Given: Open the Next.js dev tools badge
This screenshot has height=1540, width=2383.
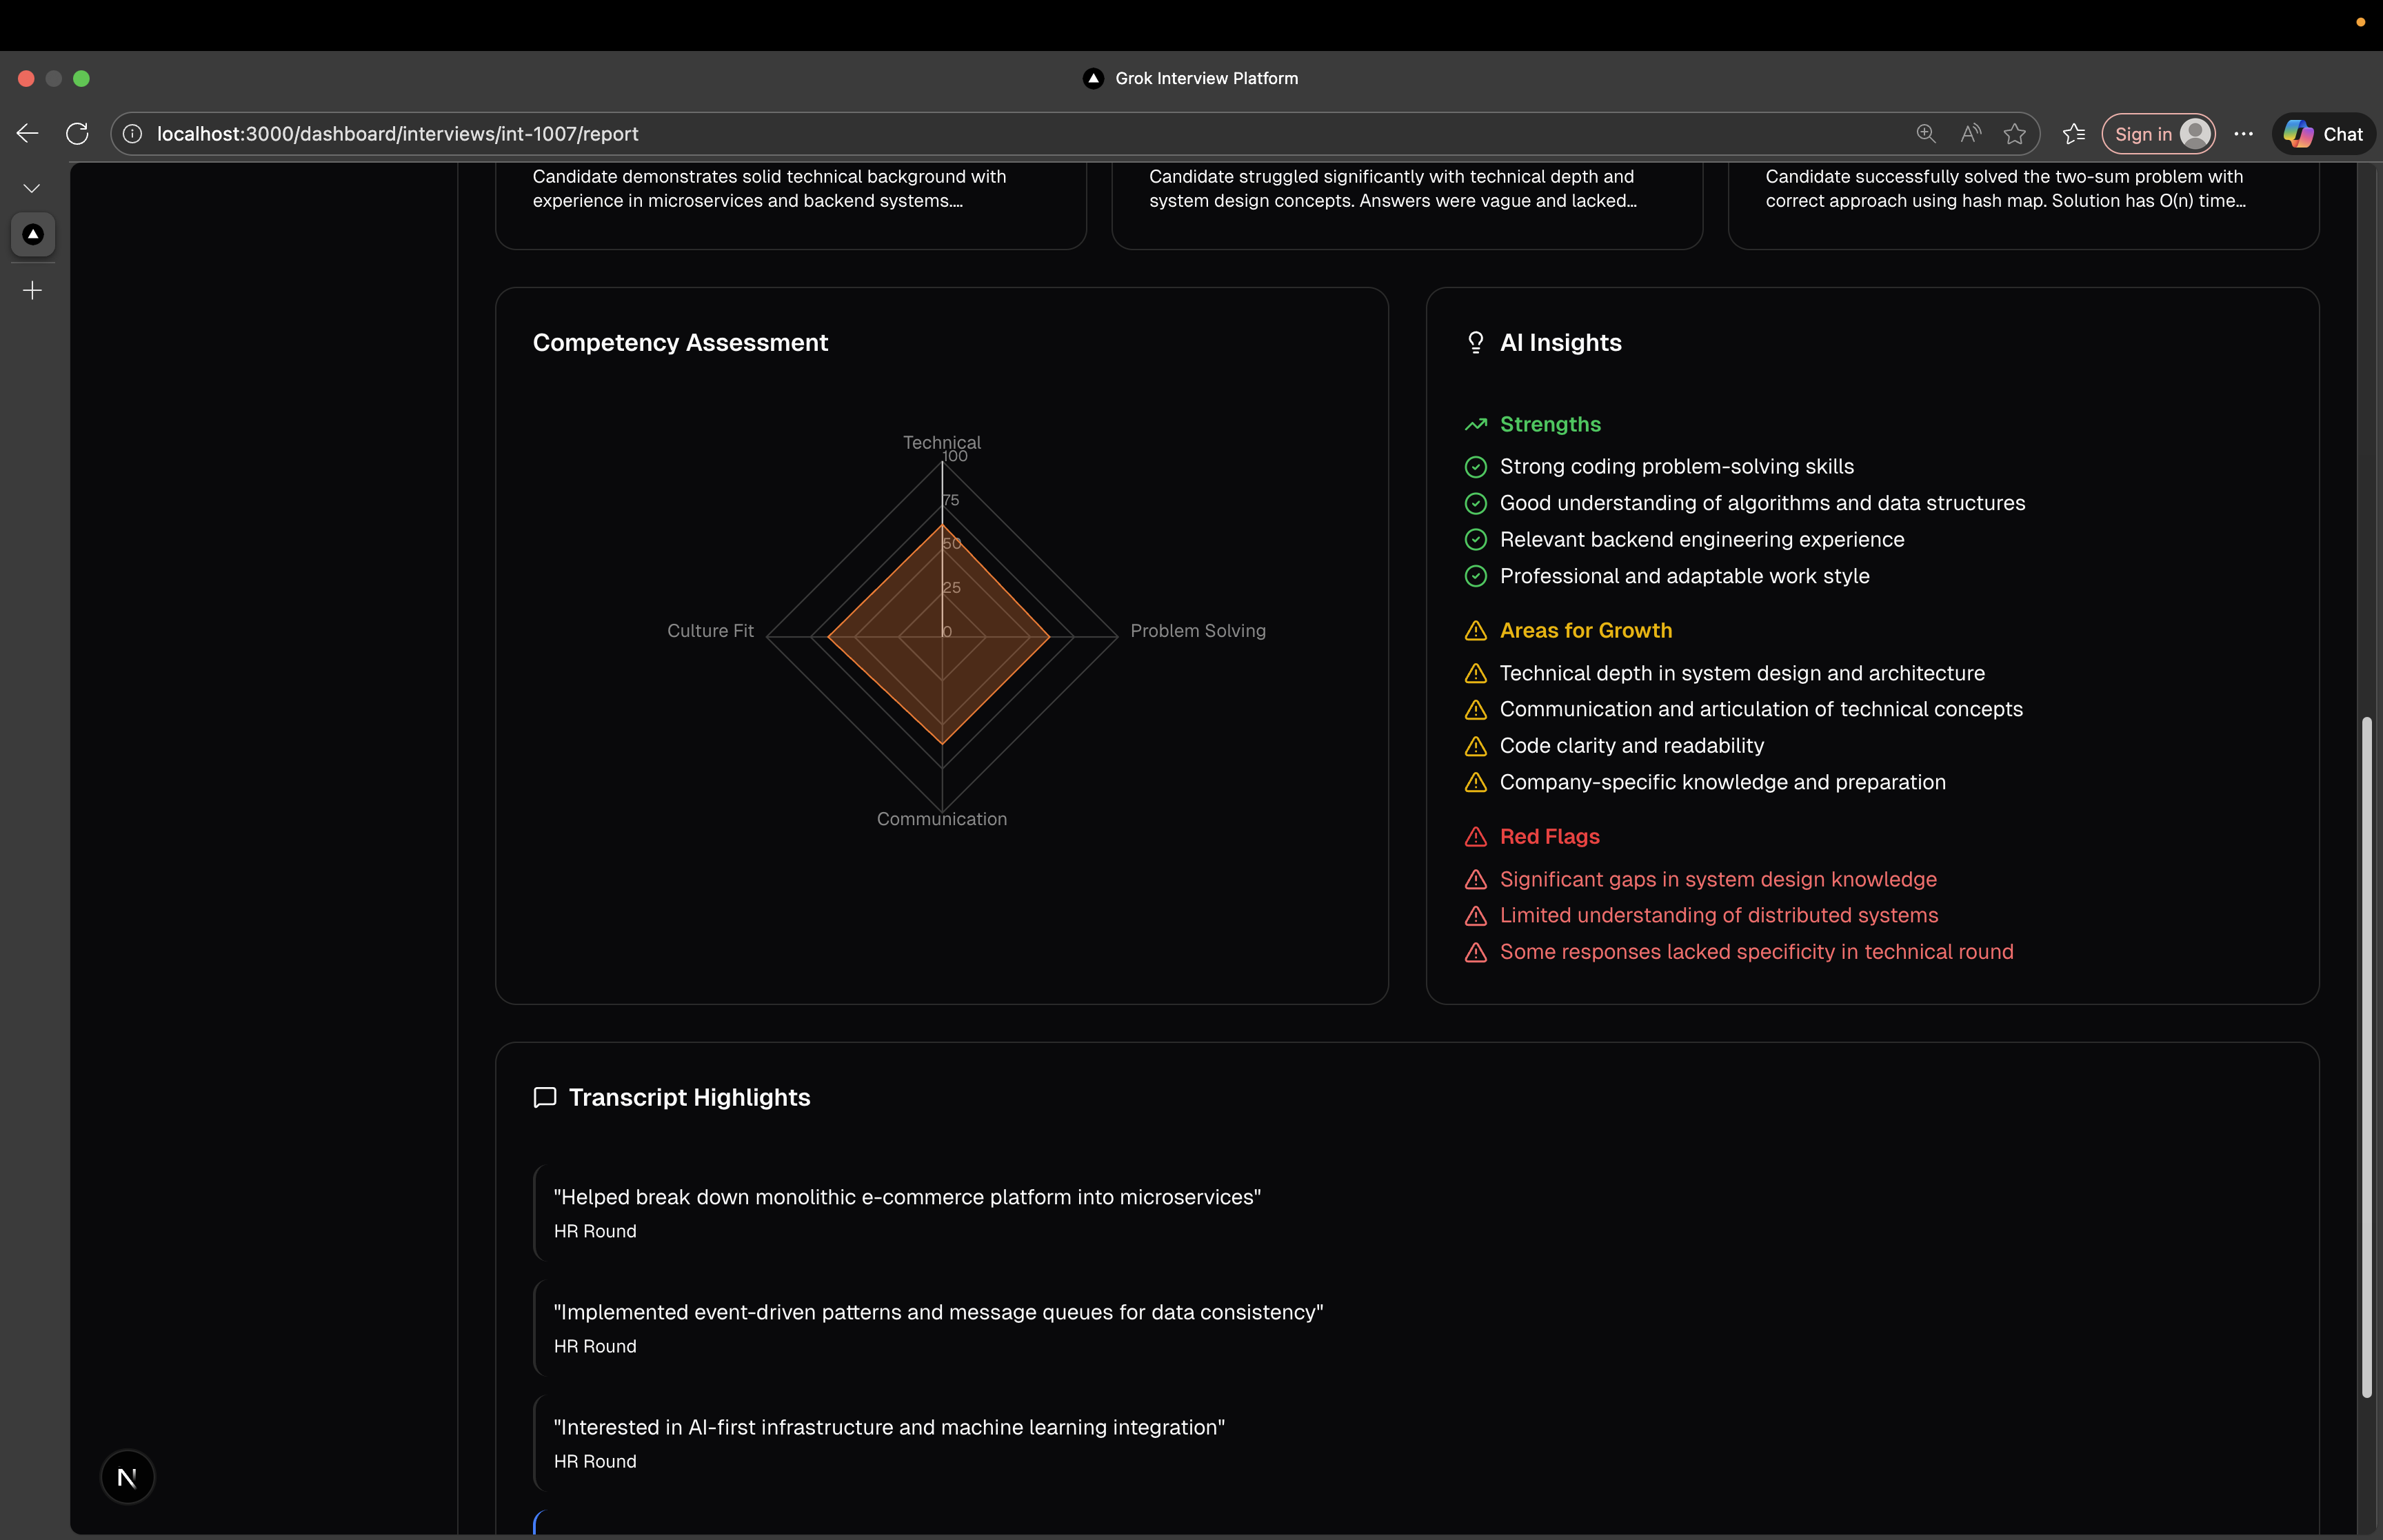Looking at the screenshot, I should click(x=127, y=1476).
